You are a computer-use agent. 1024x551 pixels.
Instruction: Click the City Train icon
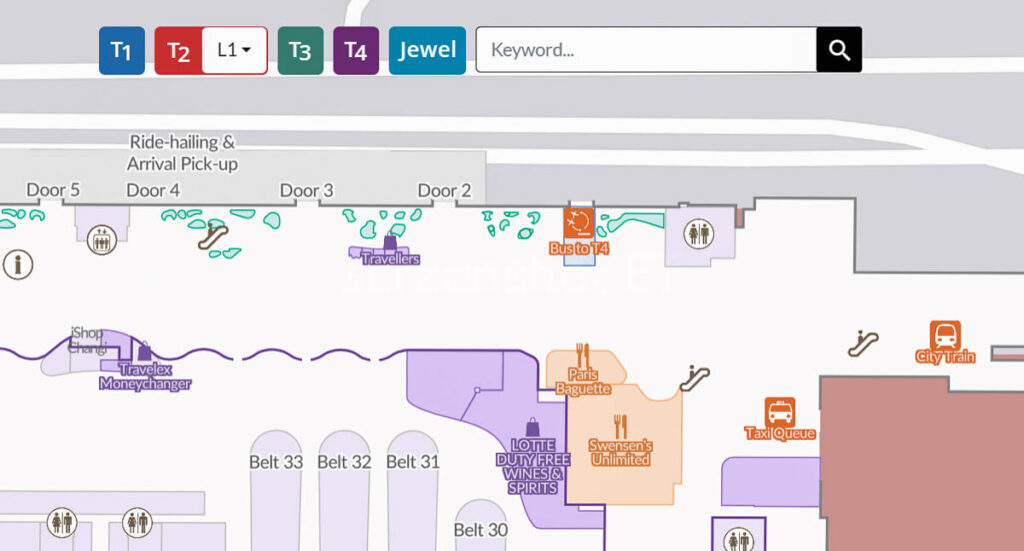click(x=946, y=336)
